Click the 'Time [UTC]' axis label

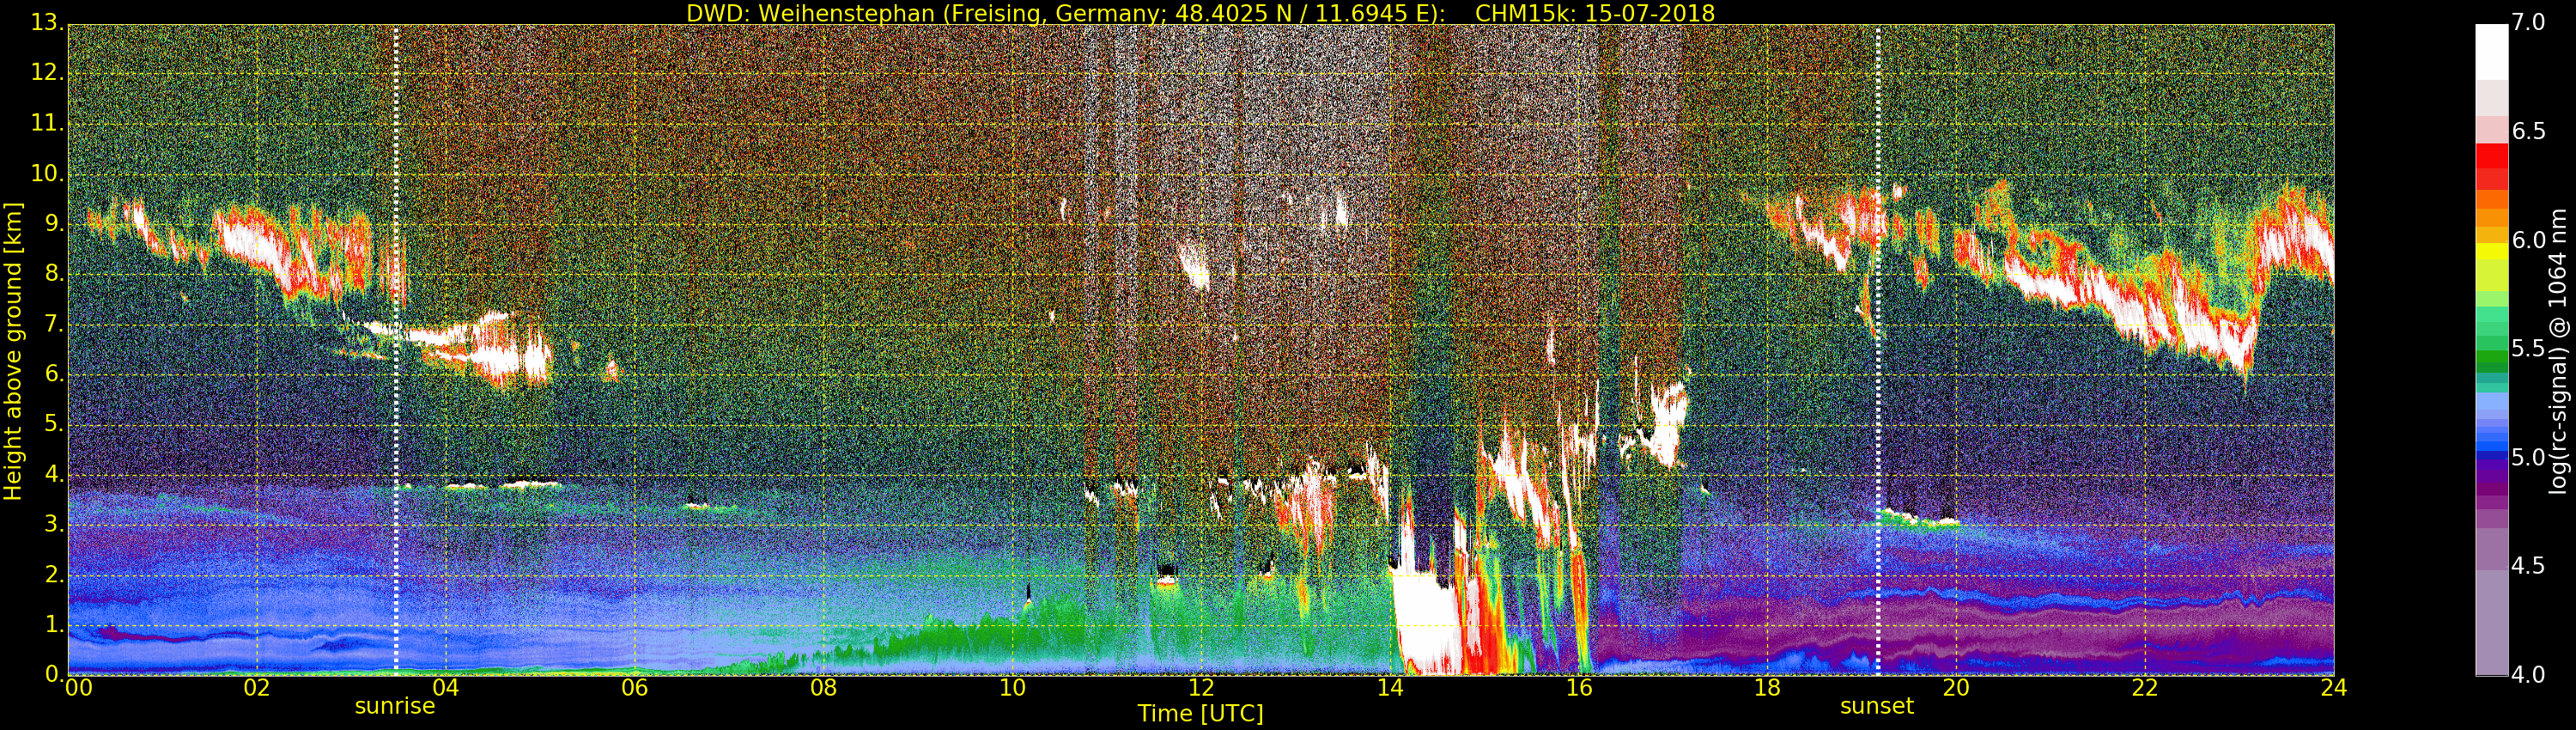click(1200, 714)
